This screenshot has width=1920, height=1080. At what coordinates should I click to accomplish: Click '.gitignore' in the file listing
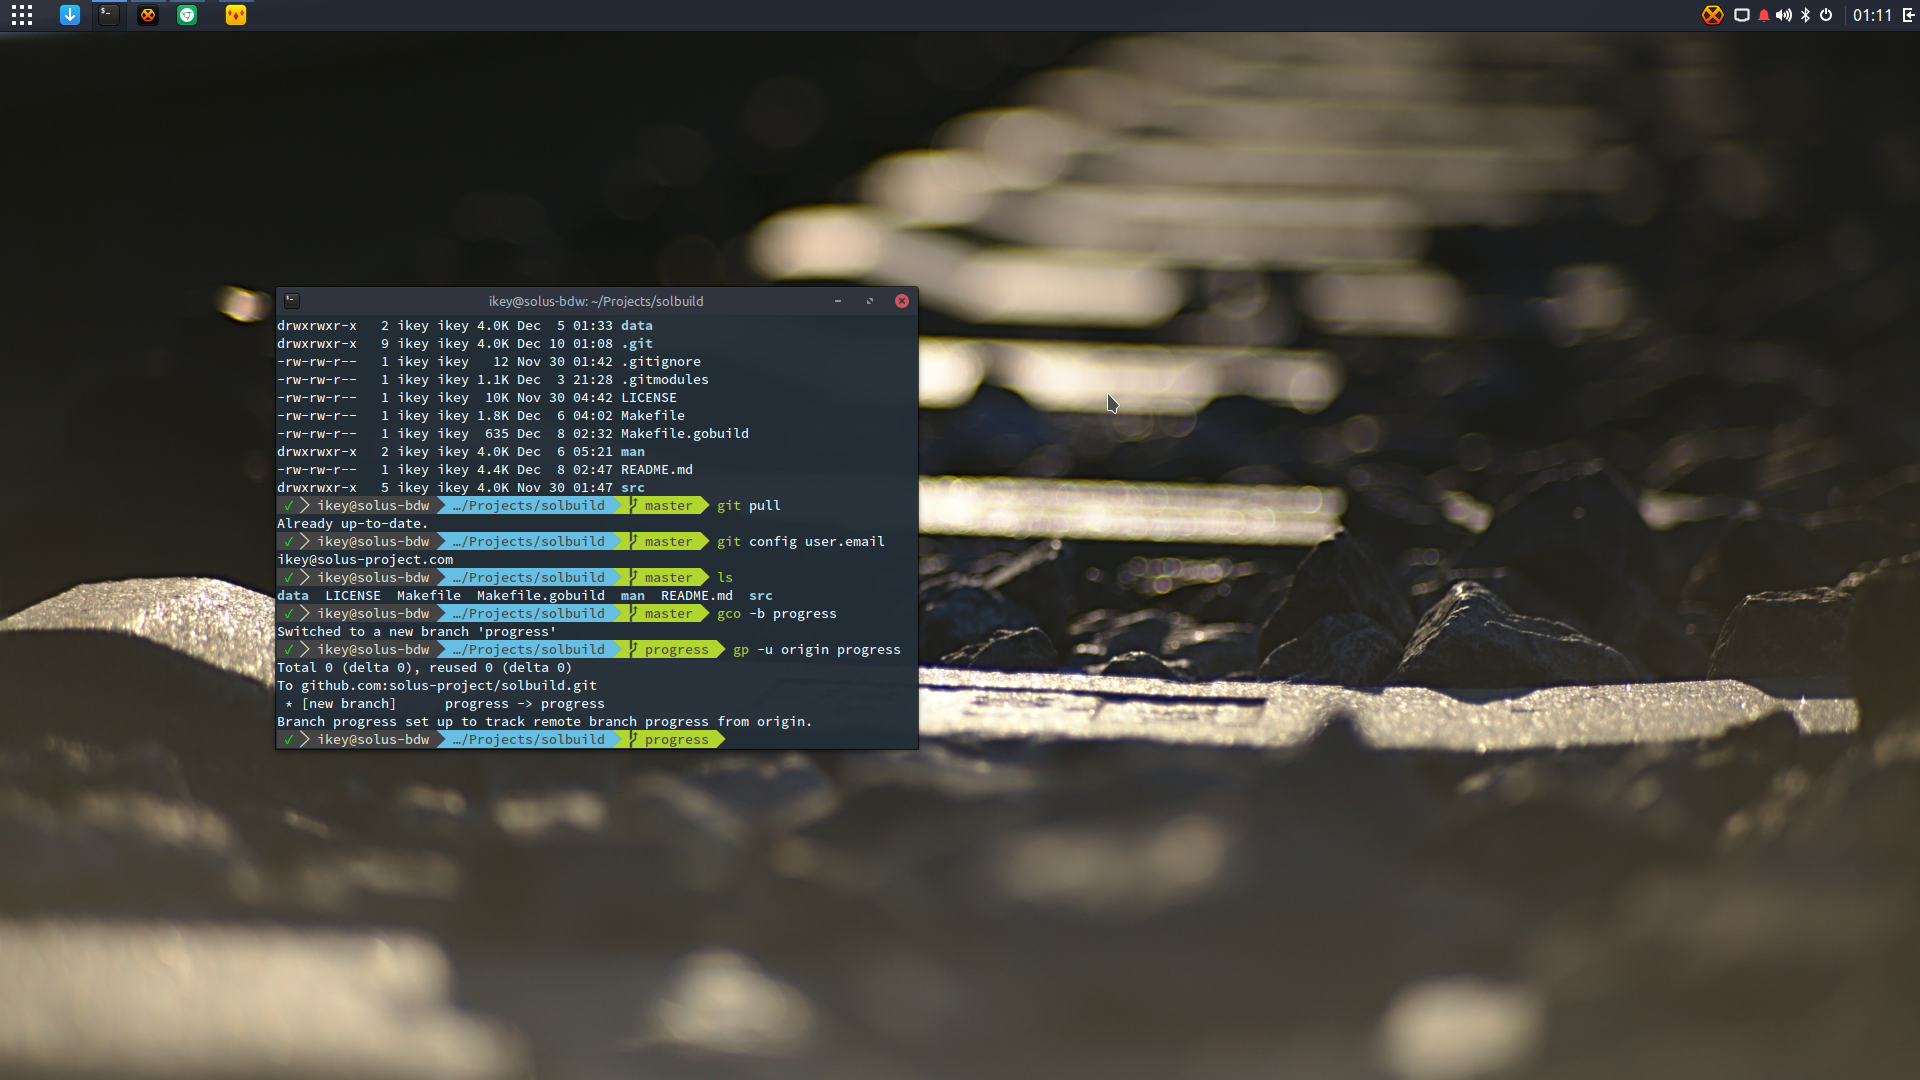click(x=661, y=362)
